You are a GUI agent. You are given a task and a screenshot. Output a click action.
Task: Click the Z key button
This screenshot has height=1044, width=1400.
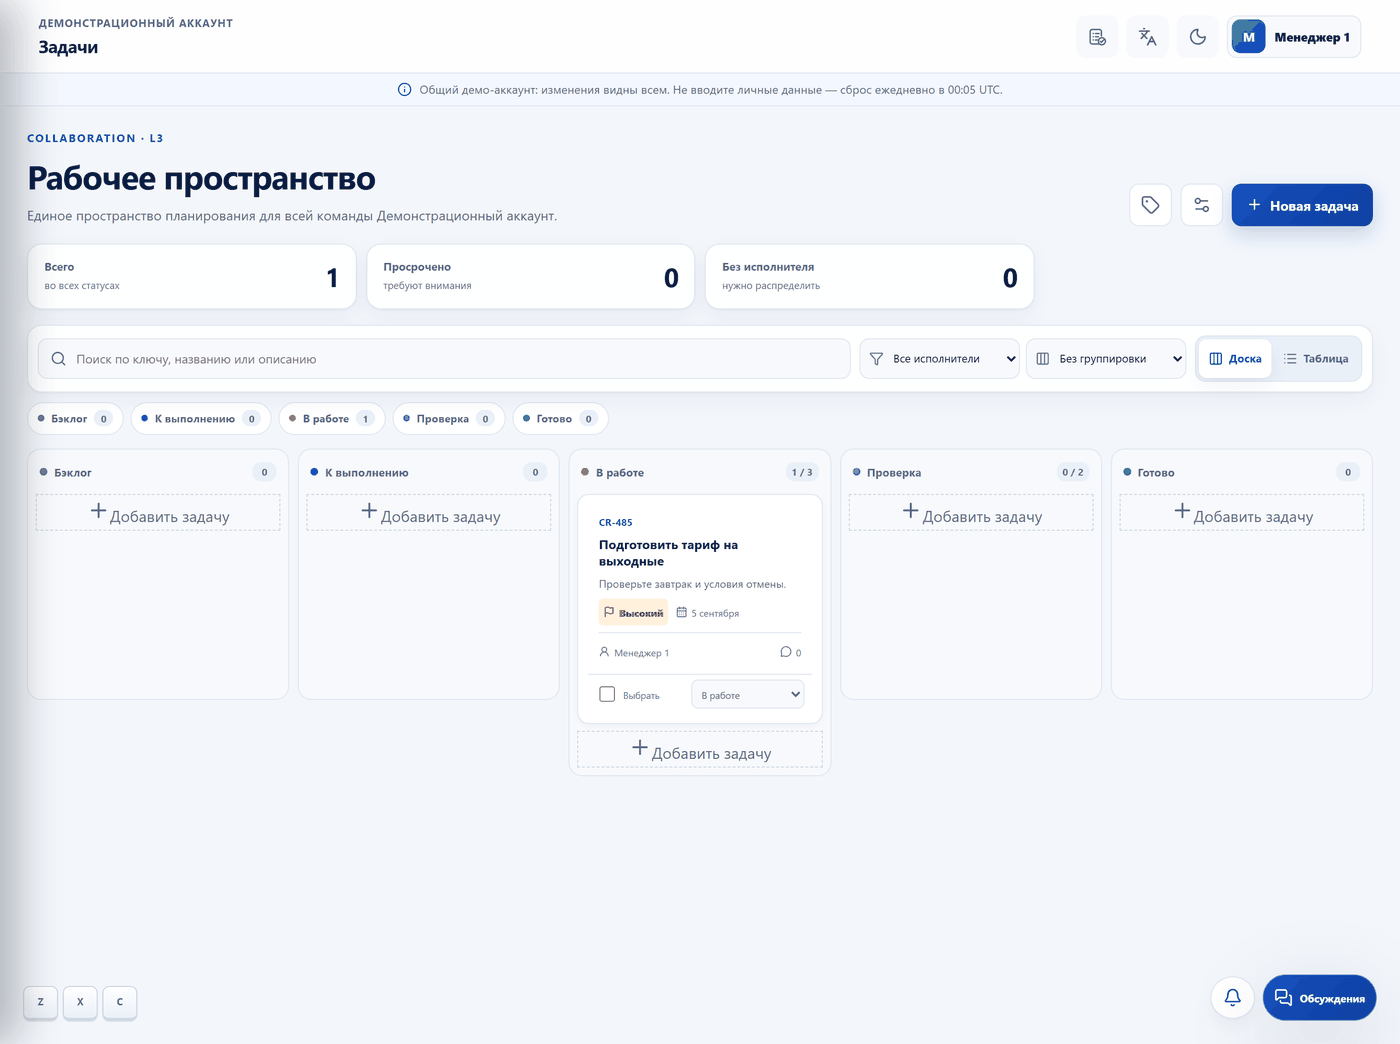(41, 1002)
